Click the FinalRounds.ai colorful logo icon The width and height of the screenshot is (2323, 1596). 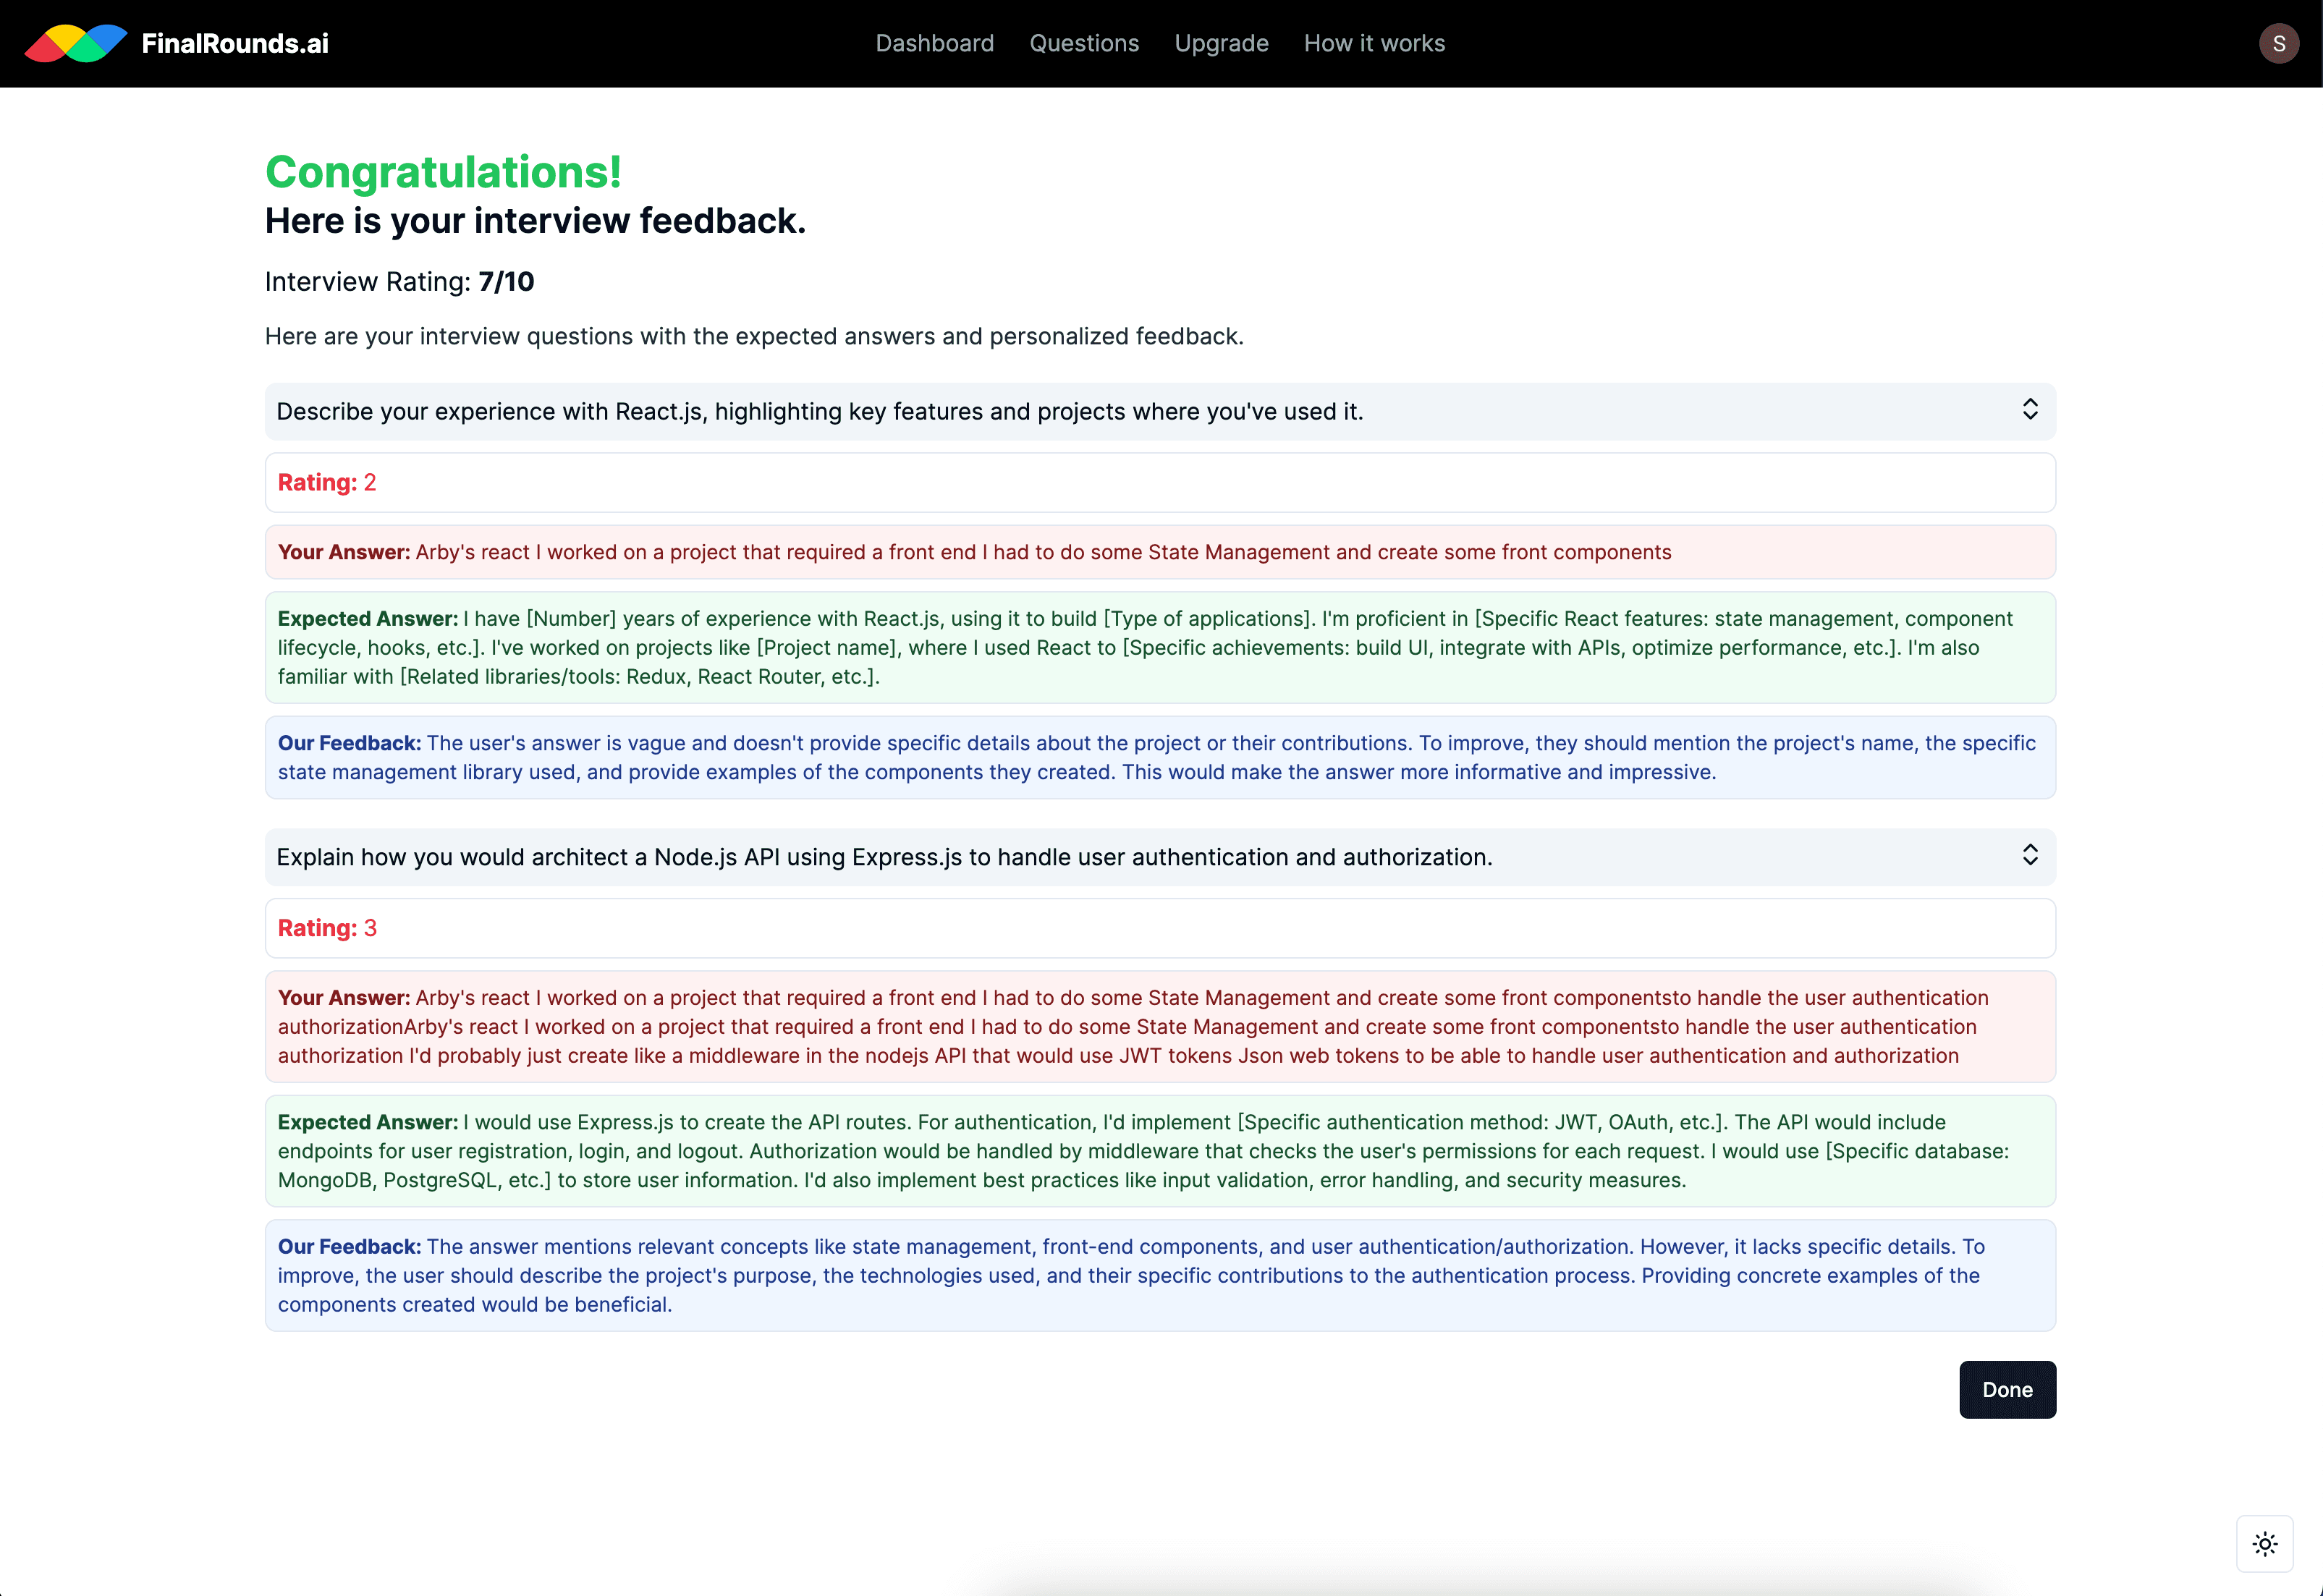(76, 43)
